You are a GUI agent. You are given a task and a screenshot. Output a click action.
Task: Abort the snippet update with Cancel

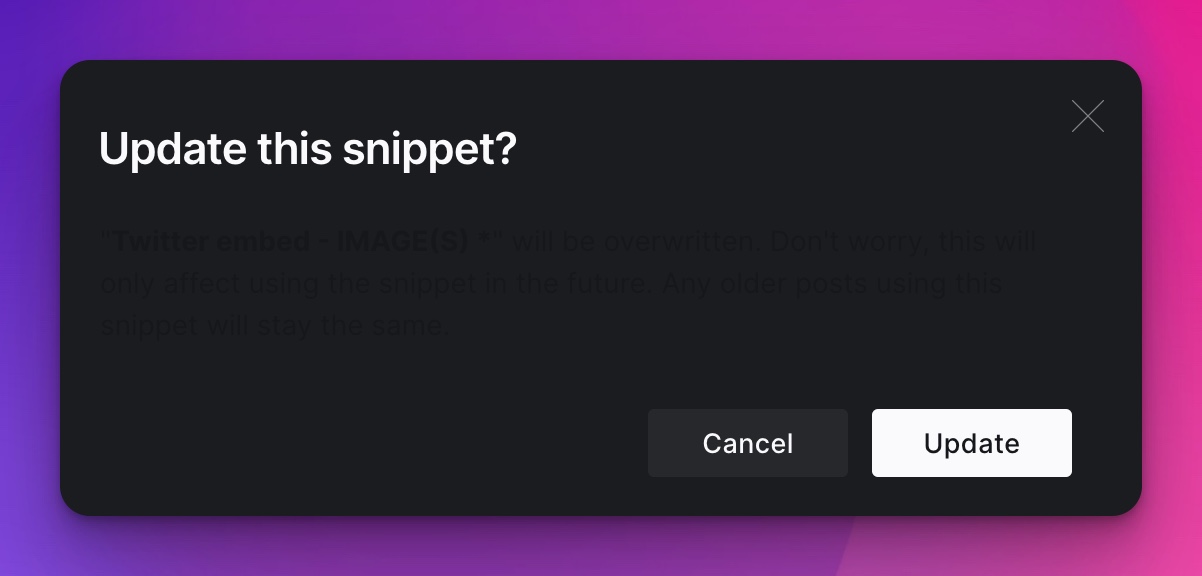pyautogui.click(x=748, y=443)
